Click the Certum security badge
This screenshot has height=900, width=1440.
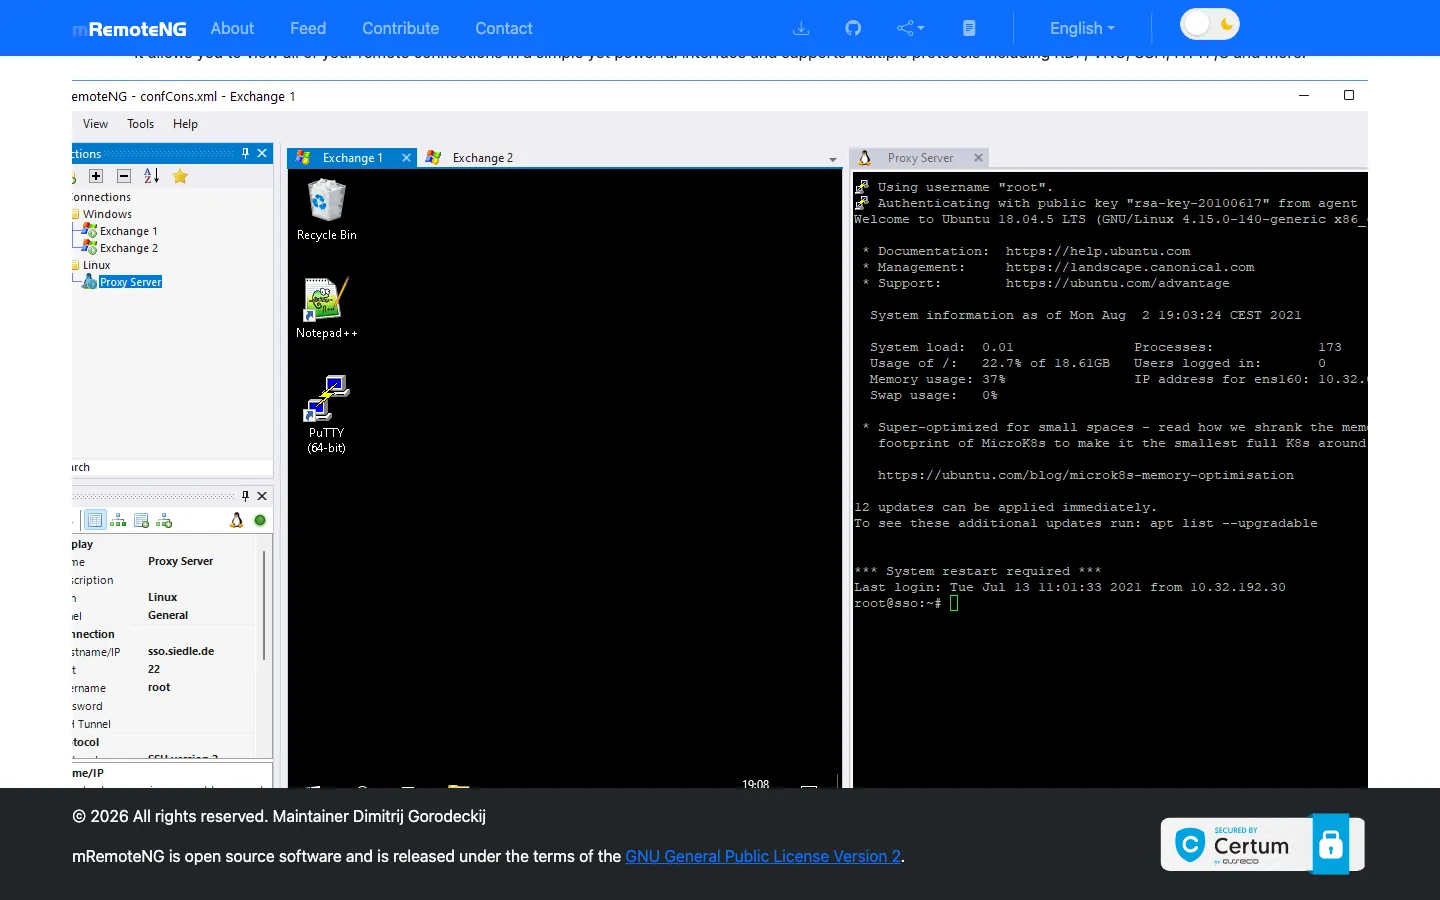coord(1262,844)
